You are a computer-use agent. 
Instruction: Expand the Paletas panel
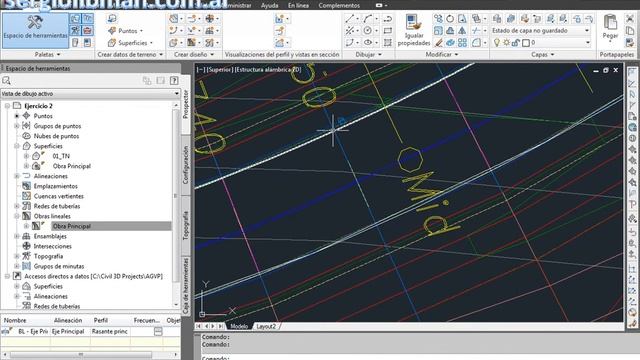(47, 54)
